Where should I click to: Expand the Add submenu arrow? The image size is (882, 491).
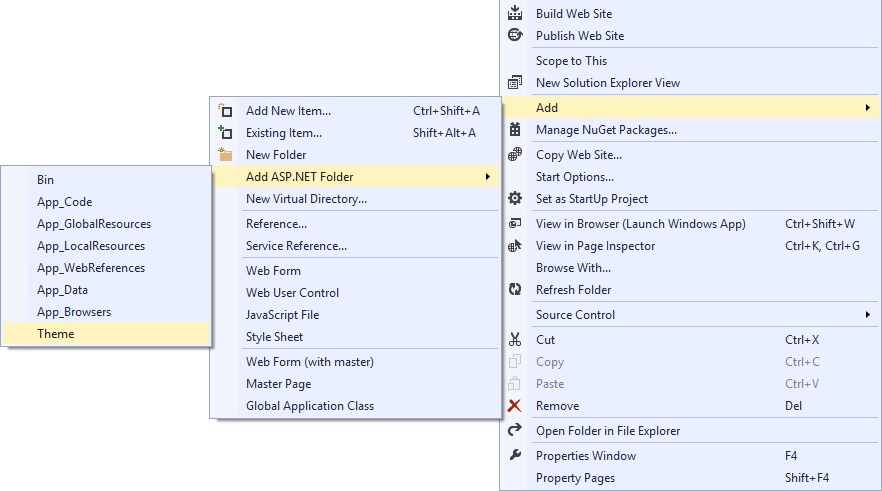click(x=868, y=107)
